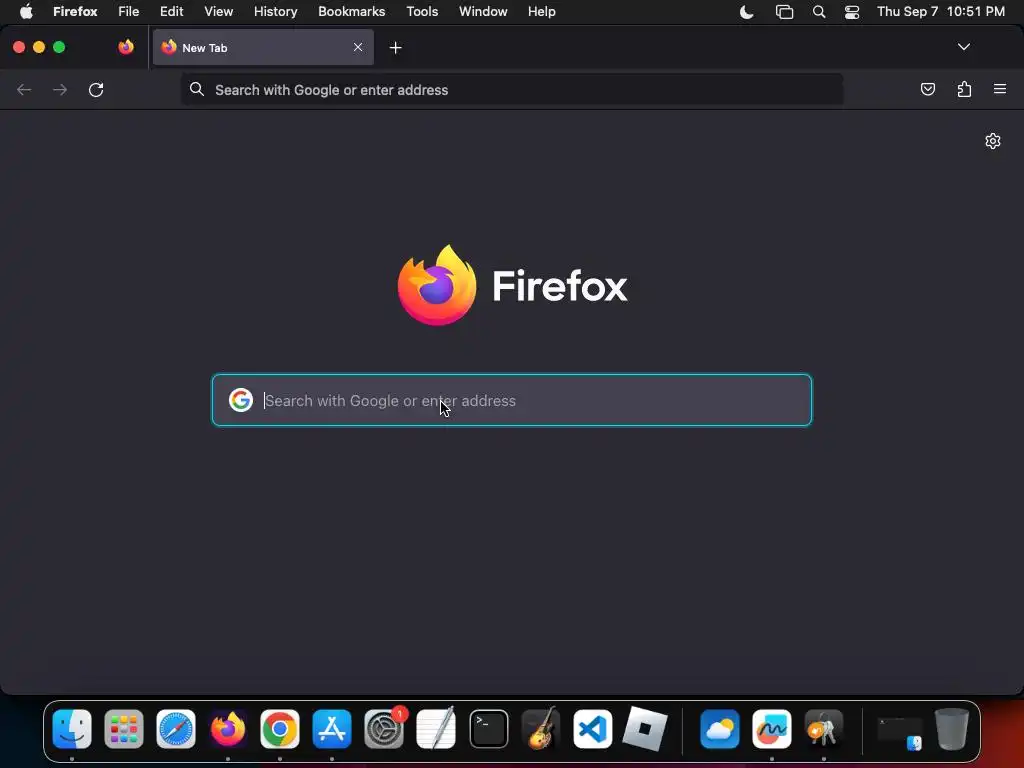The height and width of the screenshot is (768, 1024).
Task: Reload the current page
Action: point(96,89)
